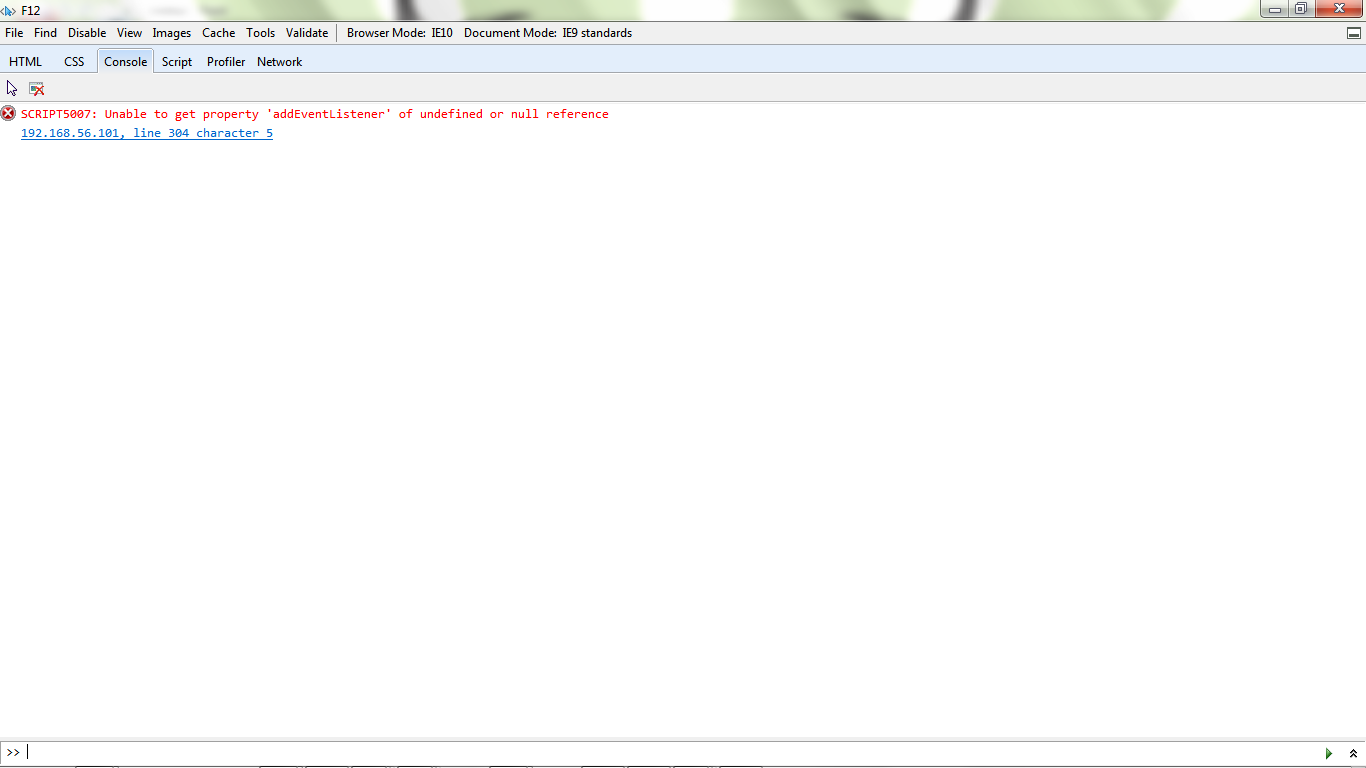Open the View menu

pos(129,33)
